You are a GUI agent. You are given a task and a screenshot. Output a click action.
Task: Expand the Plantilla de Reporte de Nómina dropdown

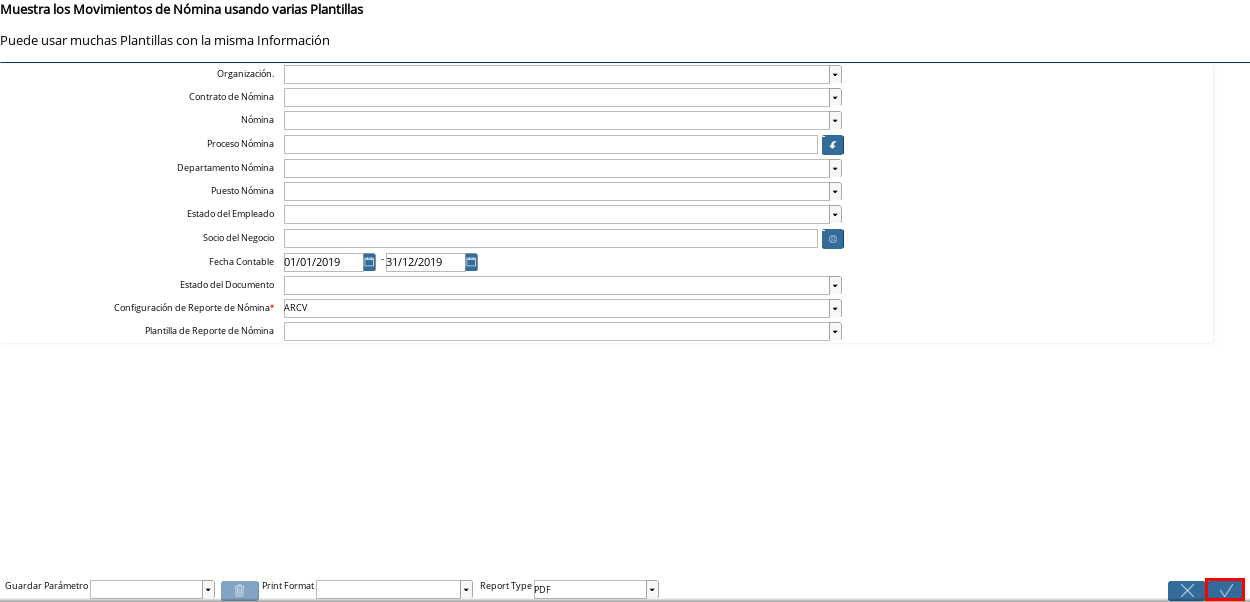pos(835,331)
